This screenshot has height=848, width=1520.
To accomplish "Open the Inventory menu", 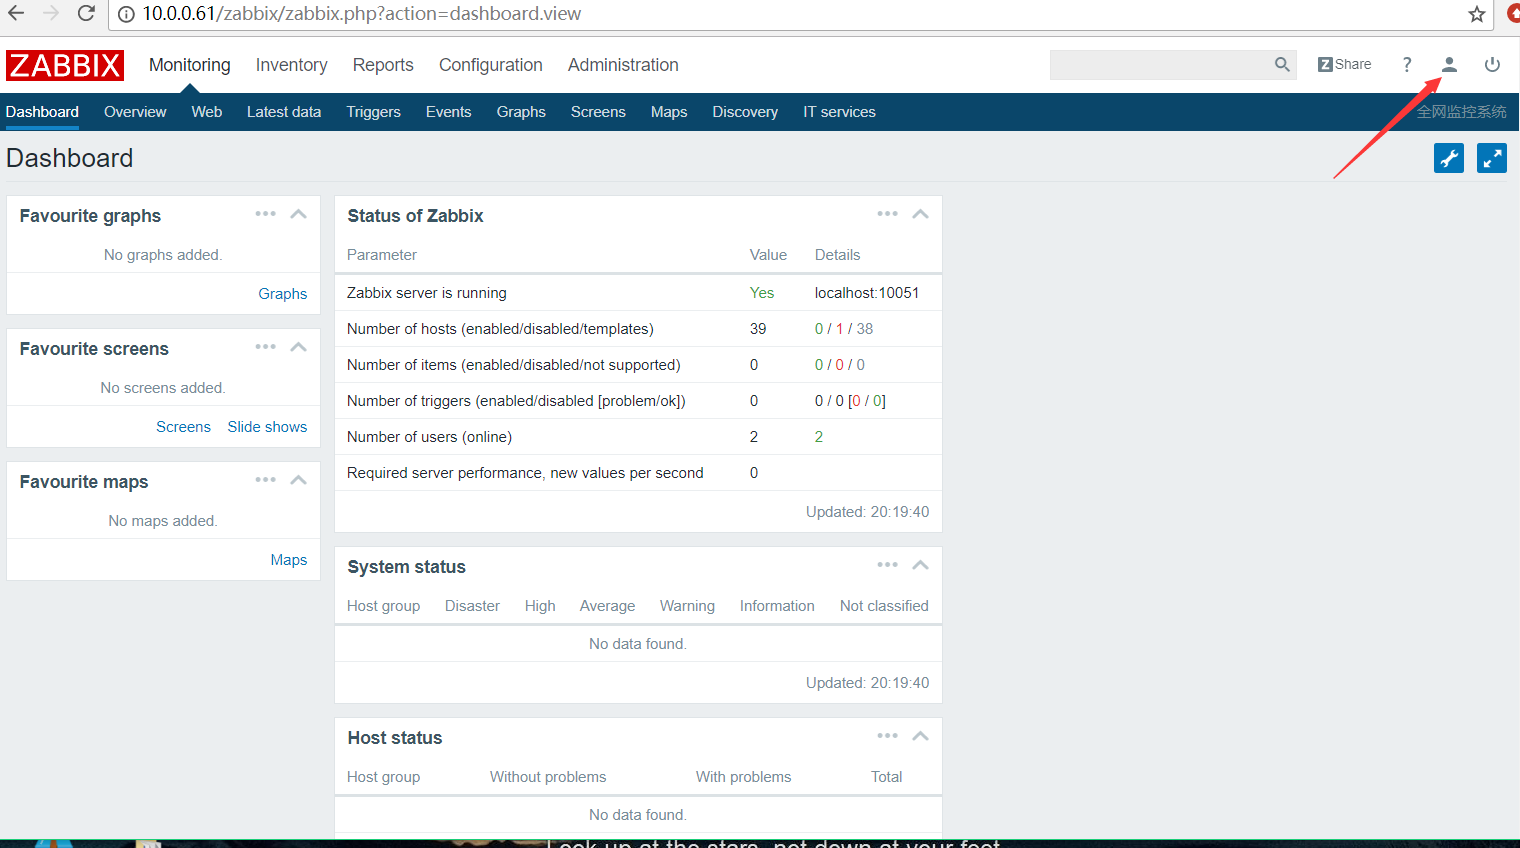I will pos(291,65).
